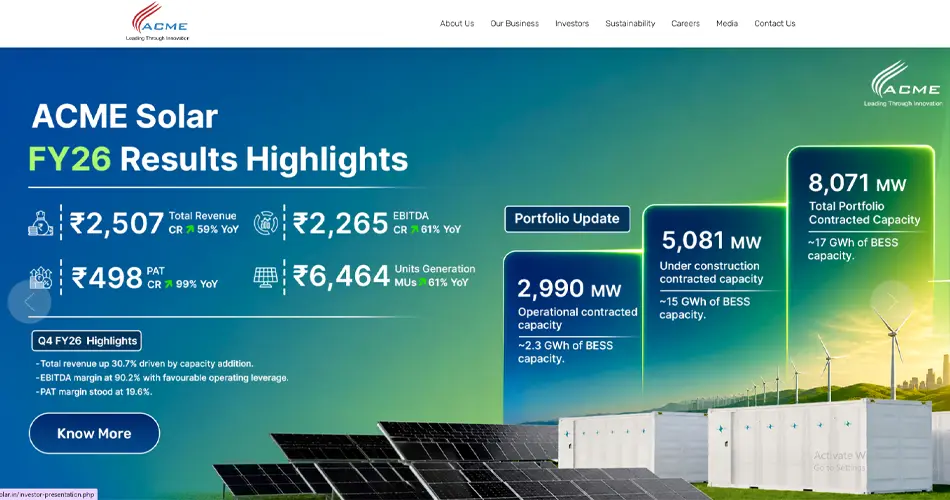Click the Portfolio Update label
Viewport: 950px width, 500px height.
click(567, 219)
